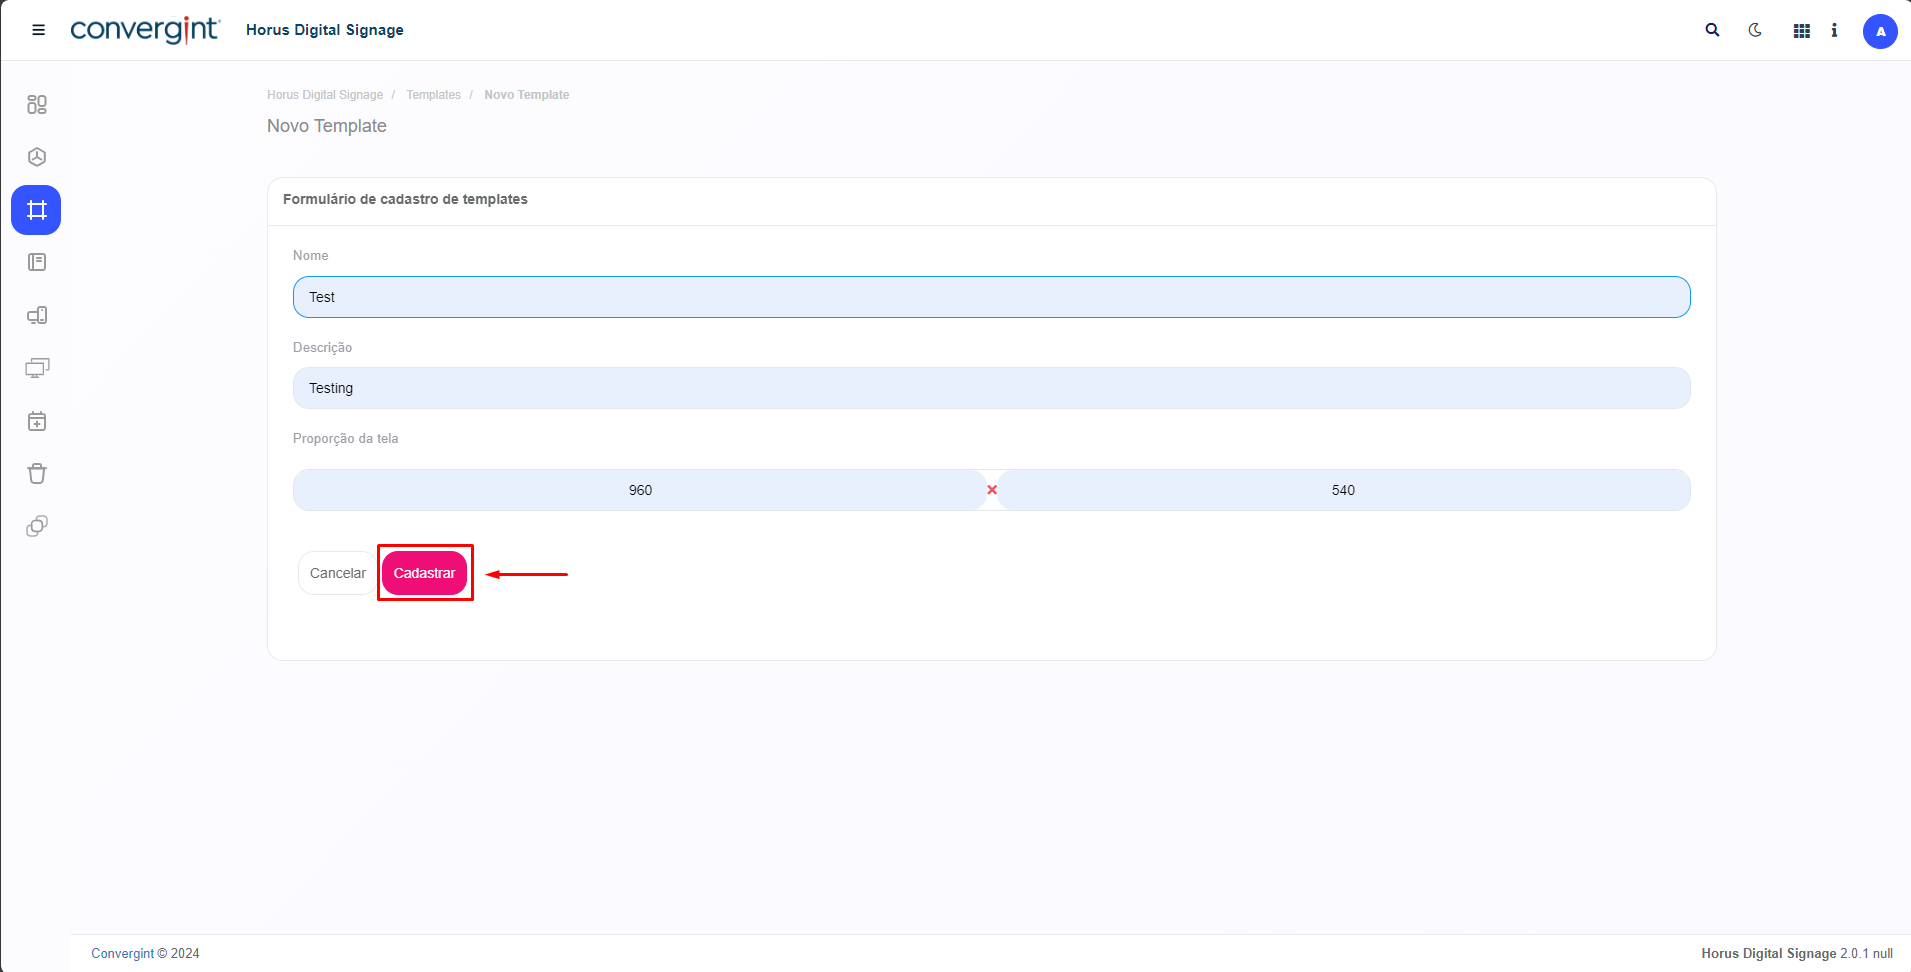Click the hexagon cube sidebar icon

point(37,157)
